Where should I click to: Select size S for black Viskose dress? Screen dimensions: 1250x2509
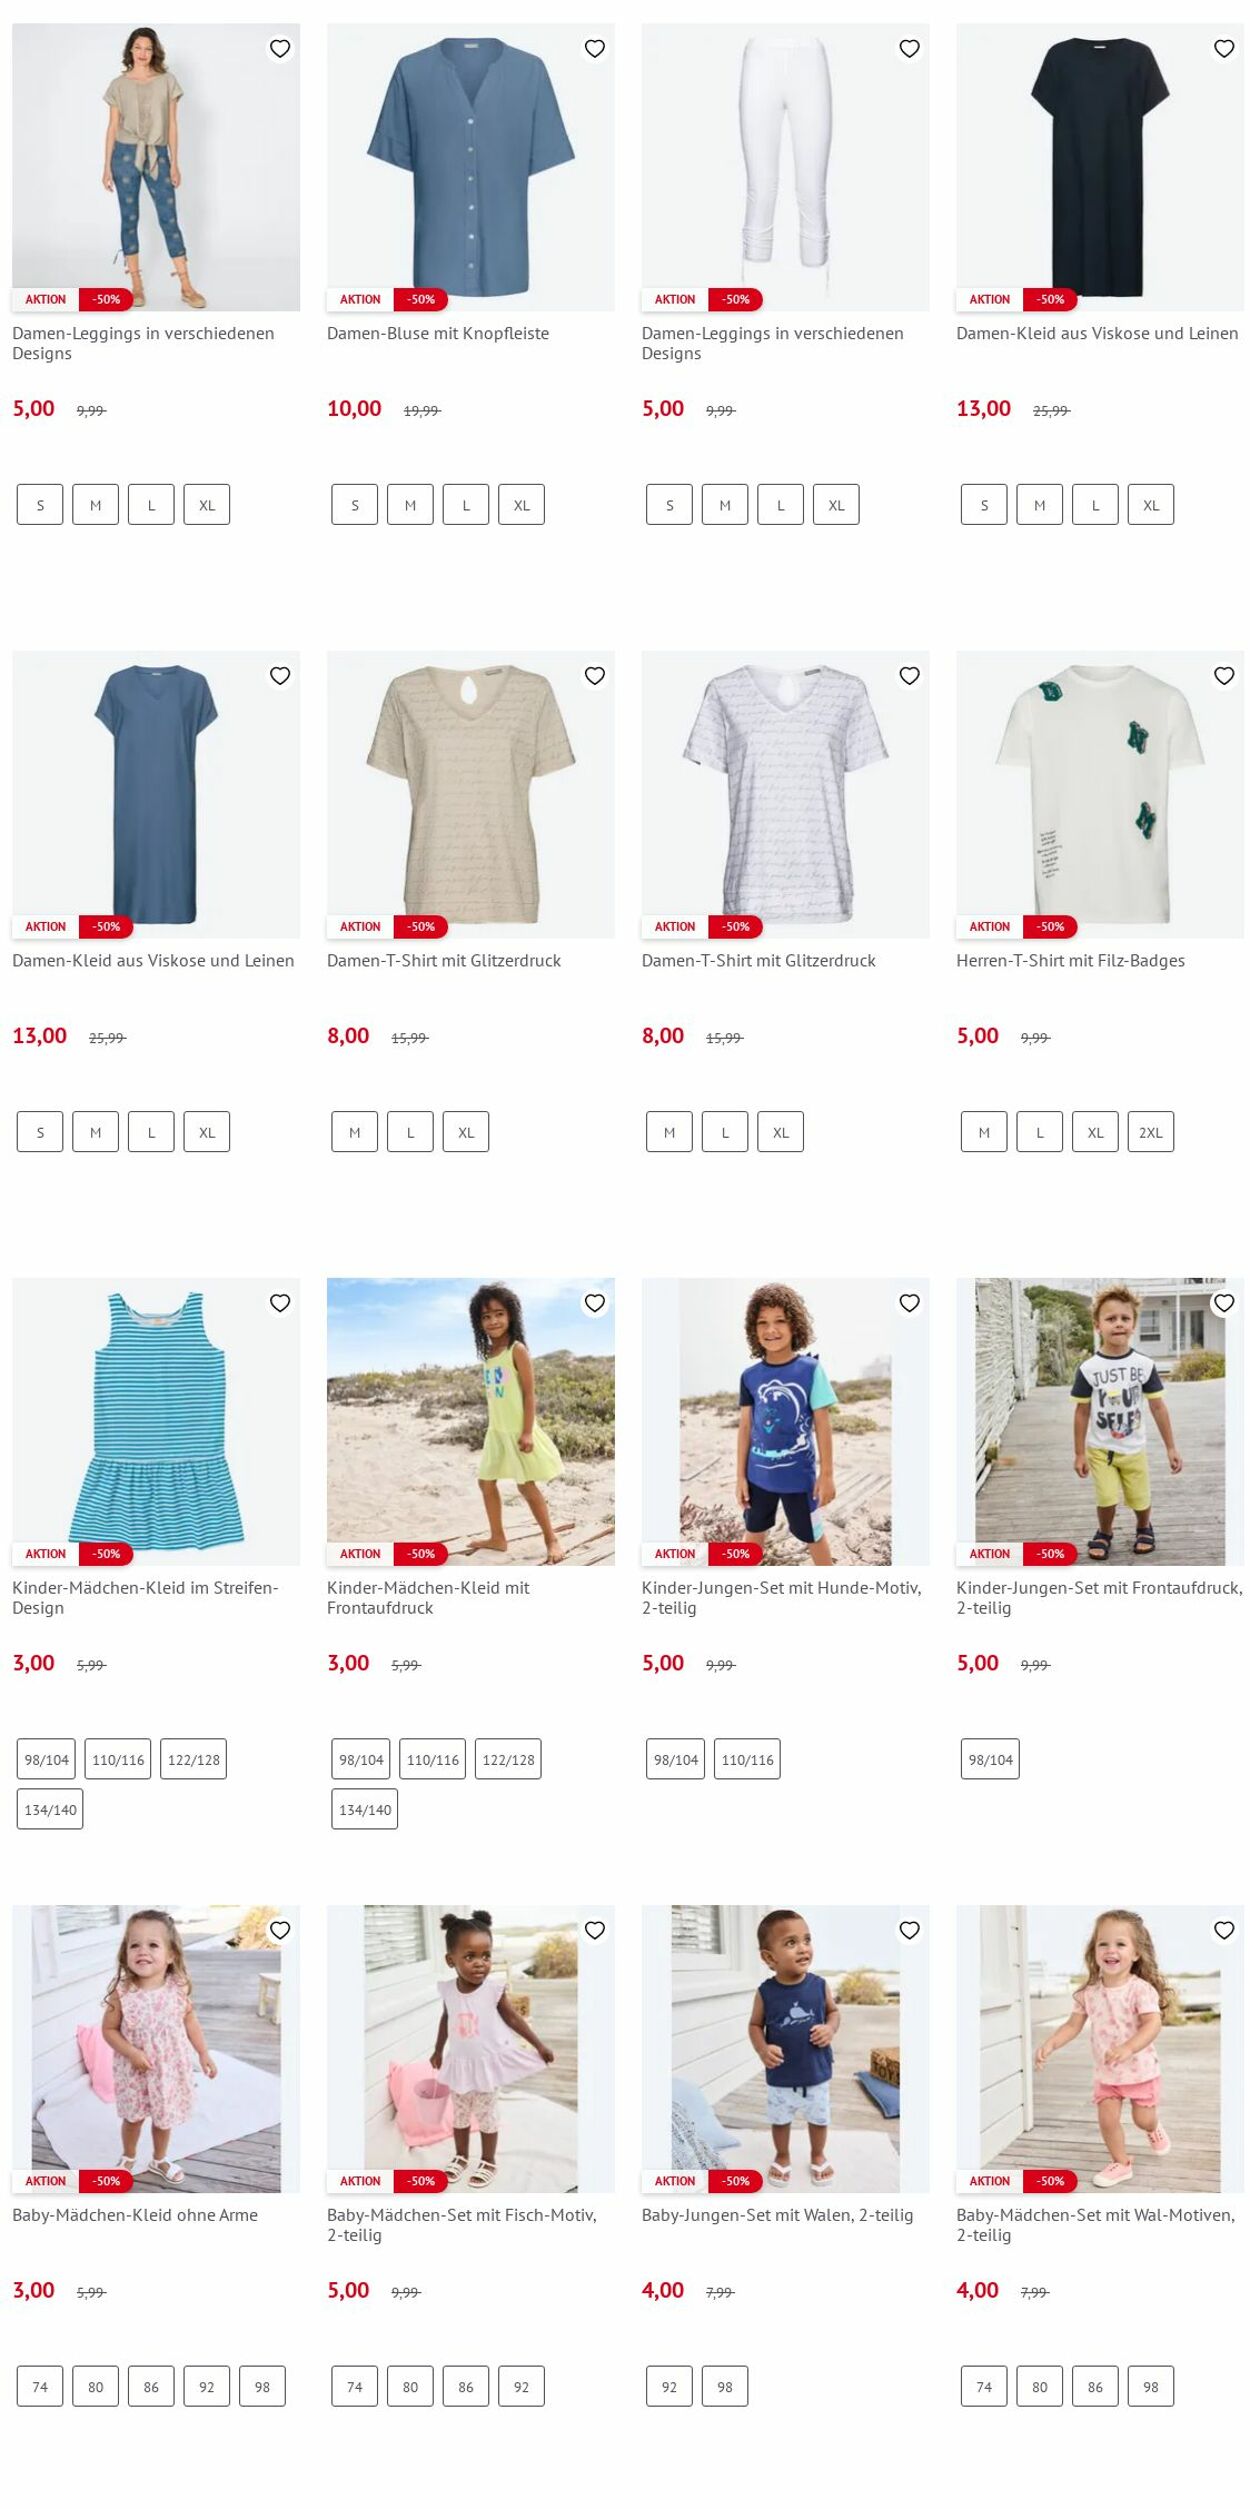click(984, 505)
